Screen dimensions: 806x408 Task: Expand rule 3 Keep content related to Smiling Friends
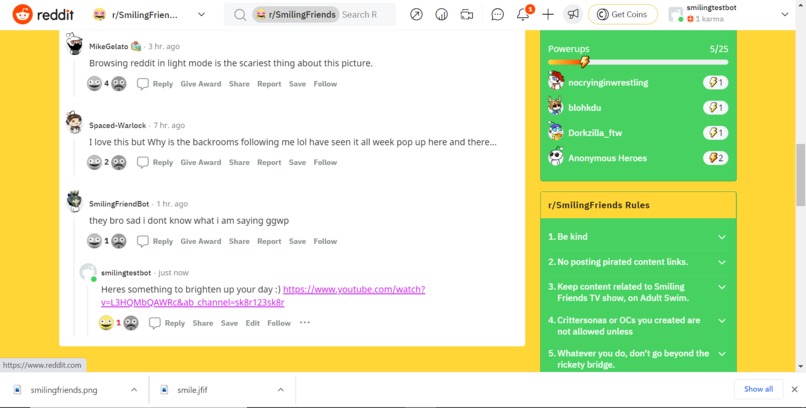722,287
